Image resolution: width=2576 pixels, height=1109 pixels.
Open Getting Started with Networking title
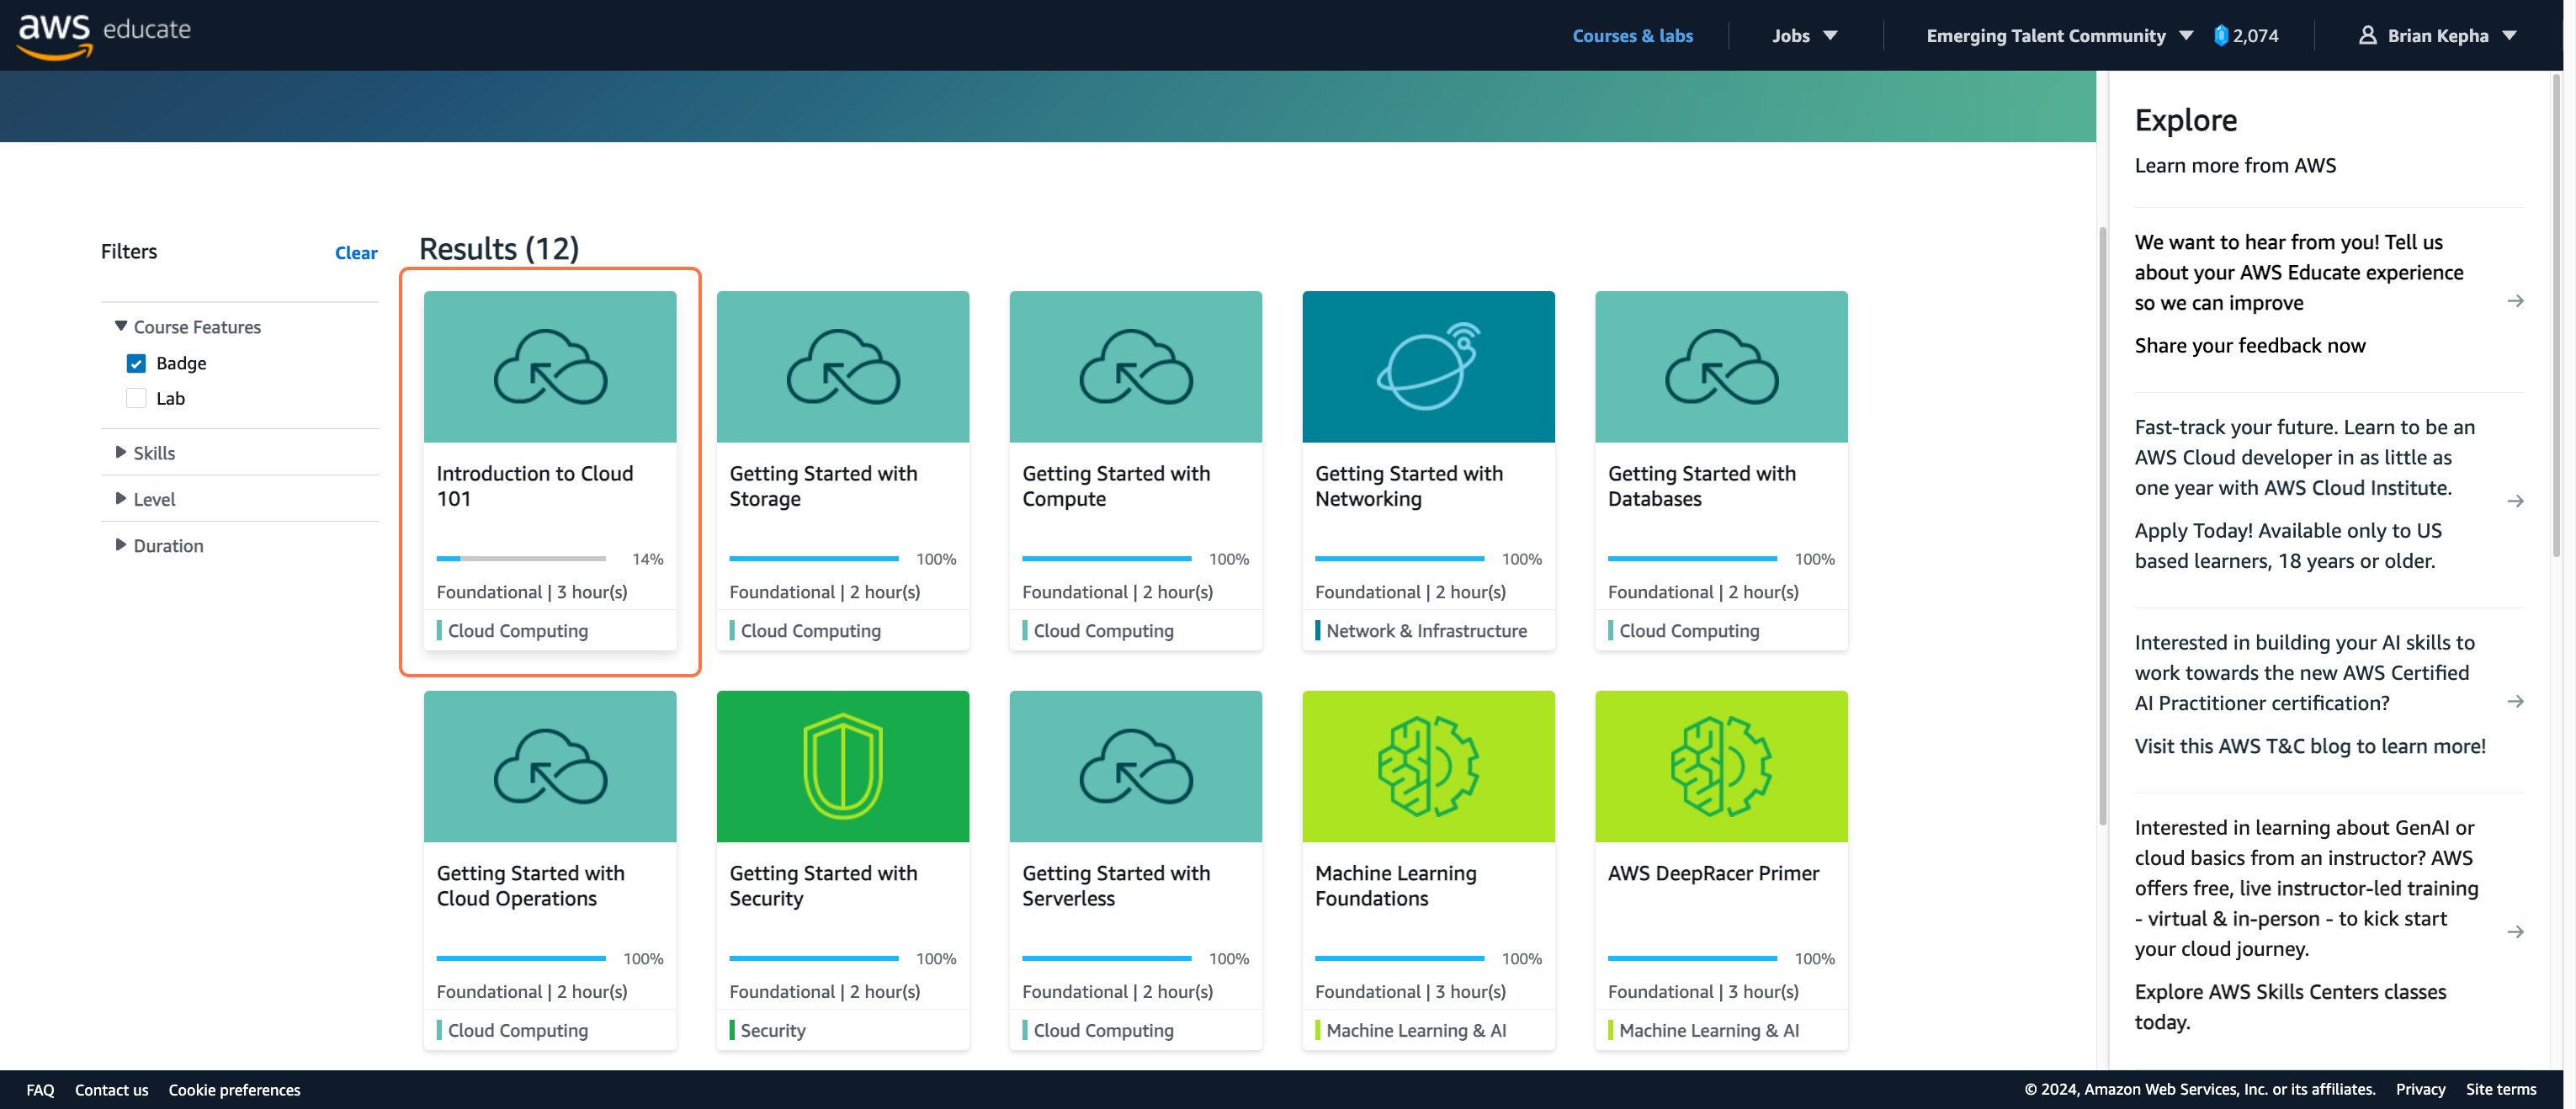click(x=1409, y=486)
